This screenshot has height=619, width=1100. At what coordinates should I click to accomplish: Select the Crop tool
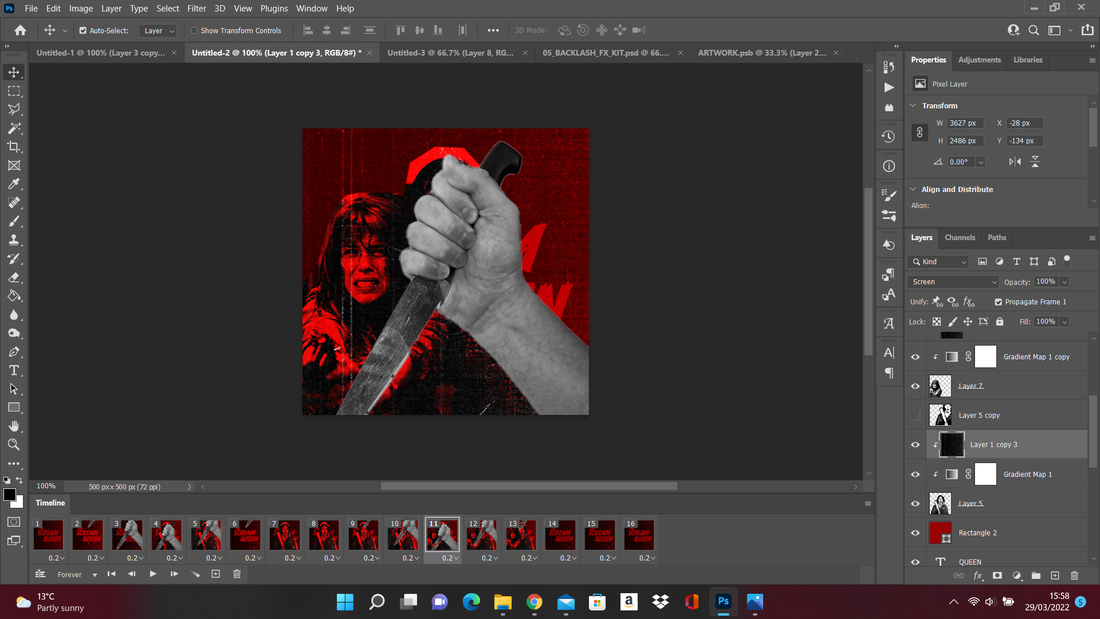point(14,147)
